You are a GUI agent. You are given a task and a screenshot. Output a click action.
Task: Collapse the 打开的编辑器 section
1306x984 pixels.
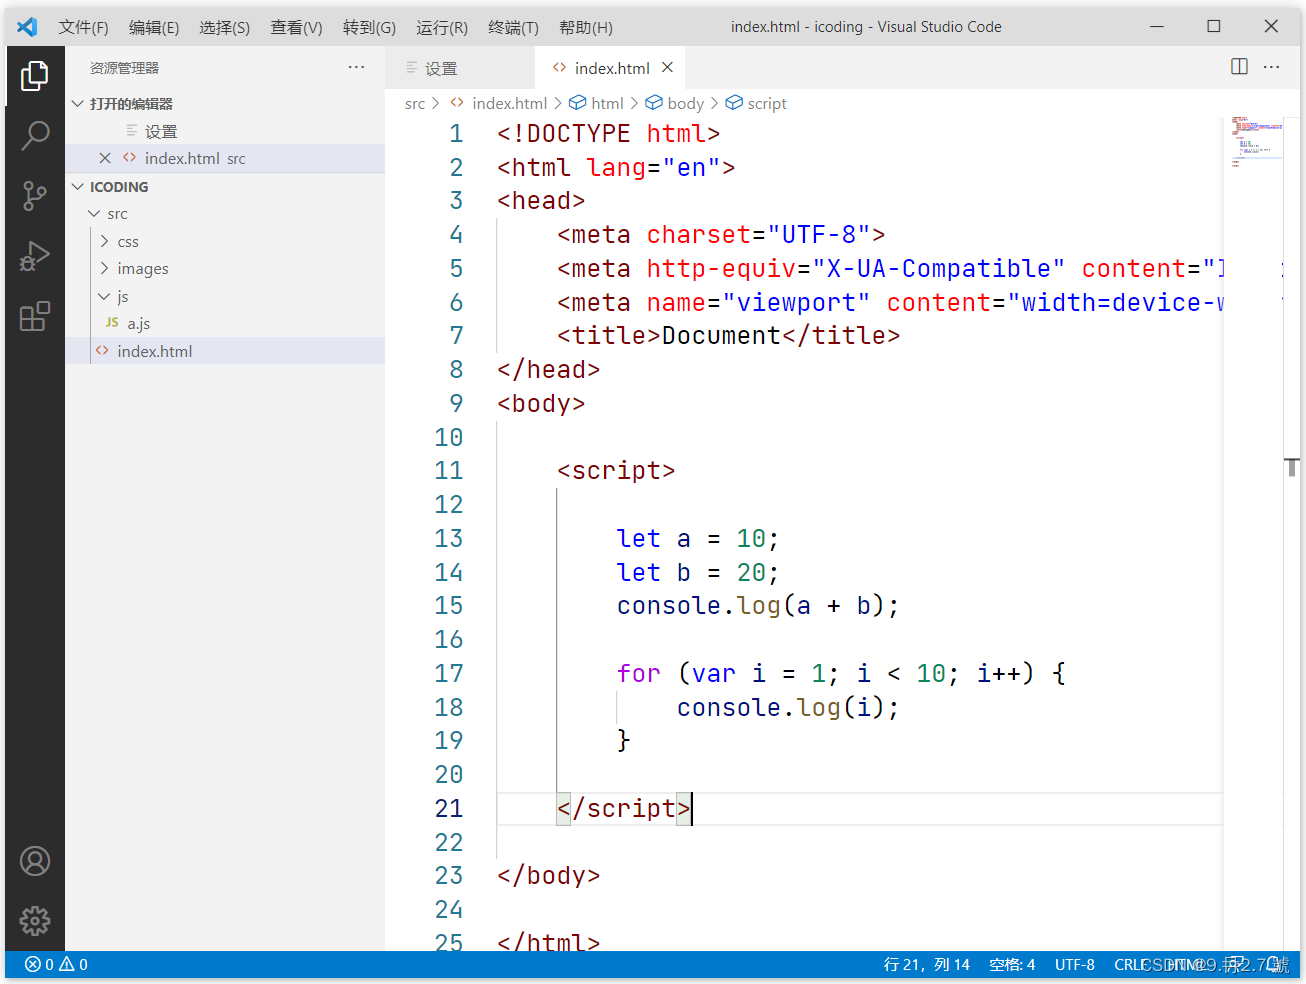(225, 104)
